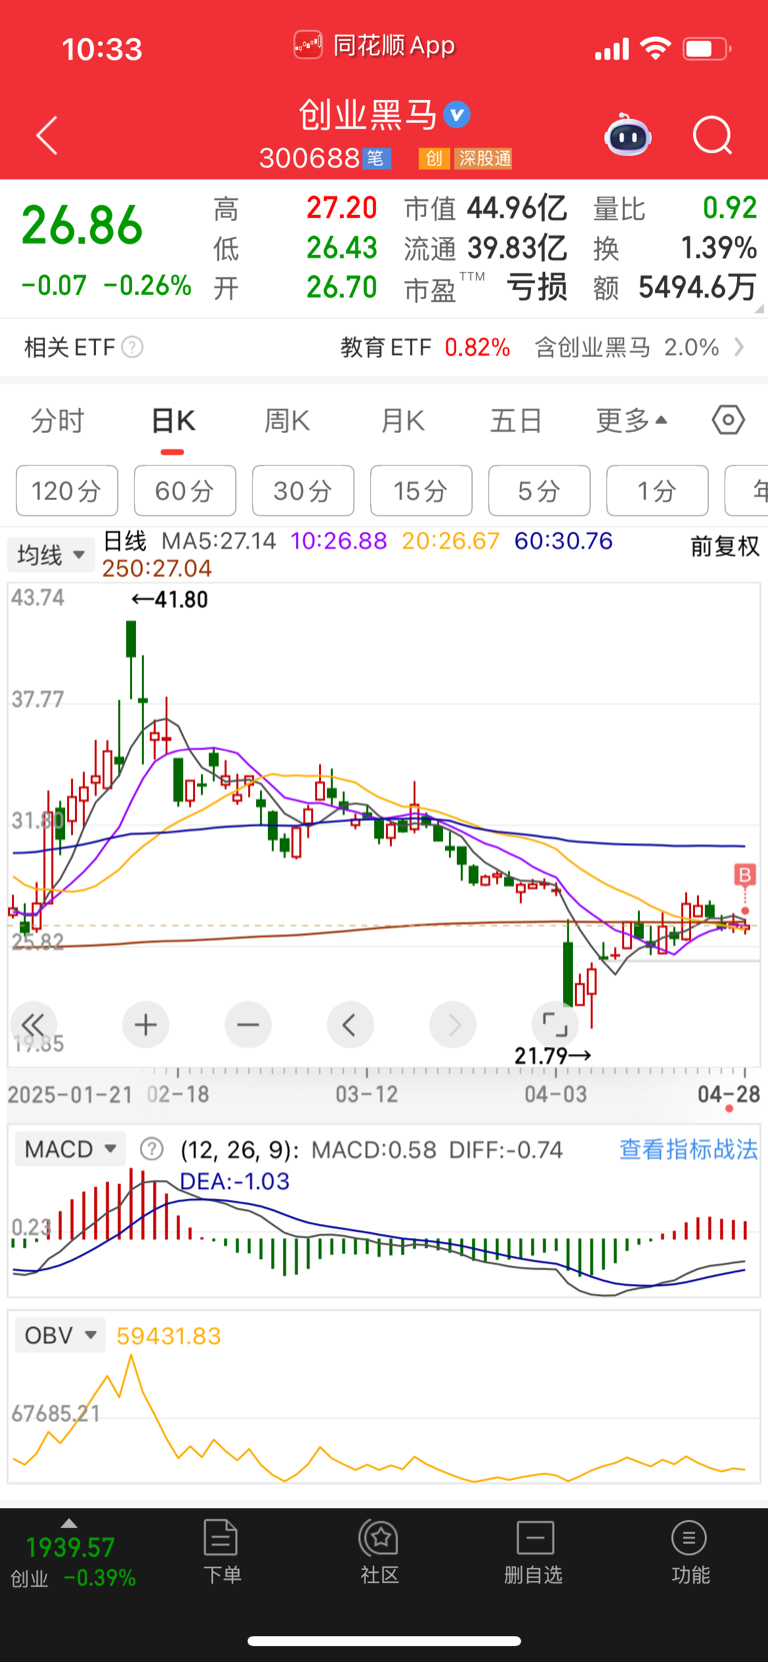Tap the OBV value 59431.83
The height and width of the screenshot is (1663, 768).
[x=169, y=1336]
